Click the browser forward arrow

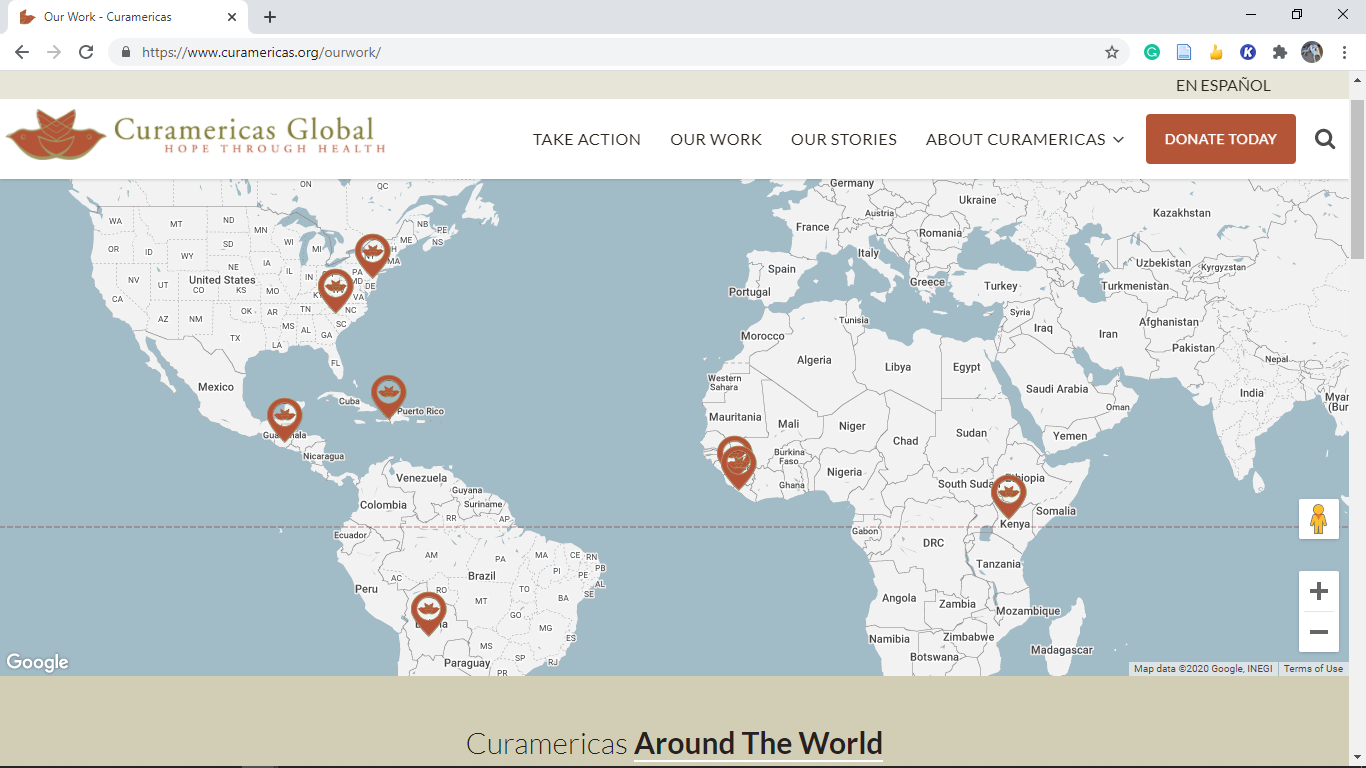(x=54, y=52)
